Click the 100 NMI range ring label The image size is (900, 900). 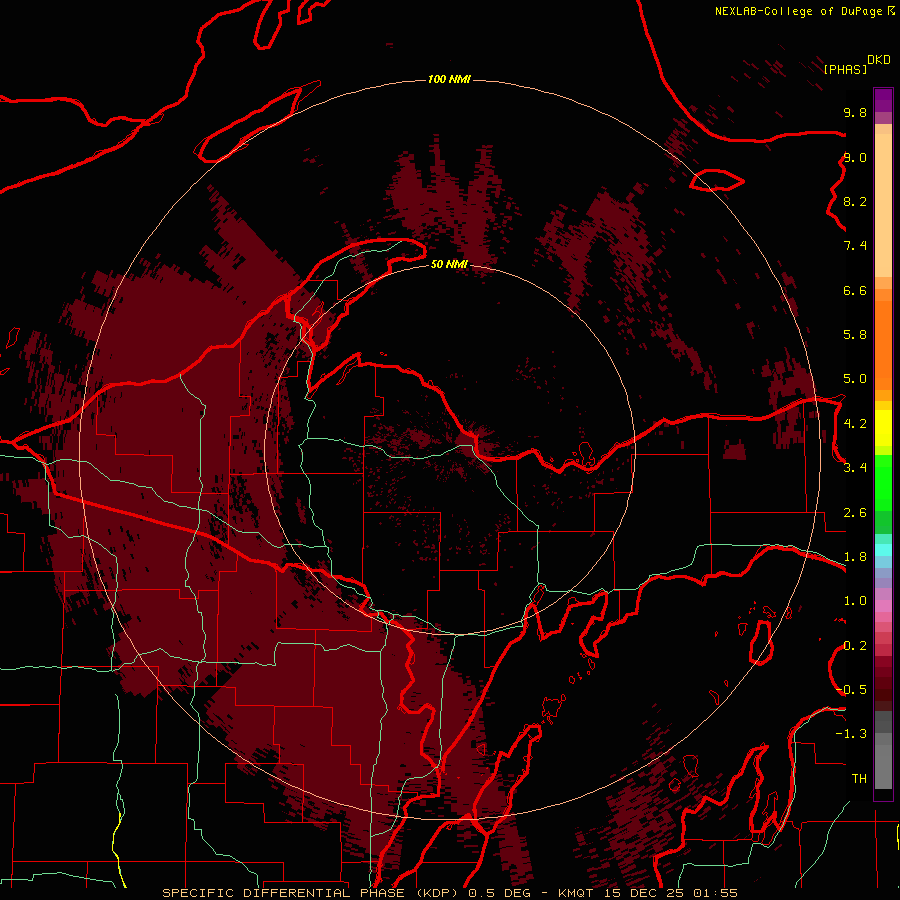pyautogui.click(x=449, y=79)
